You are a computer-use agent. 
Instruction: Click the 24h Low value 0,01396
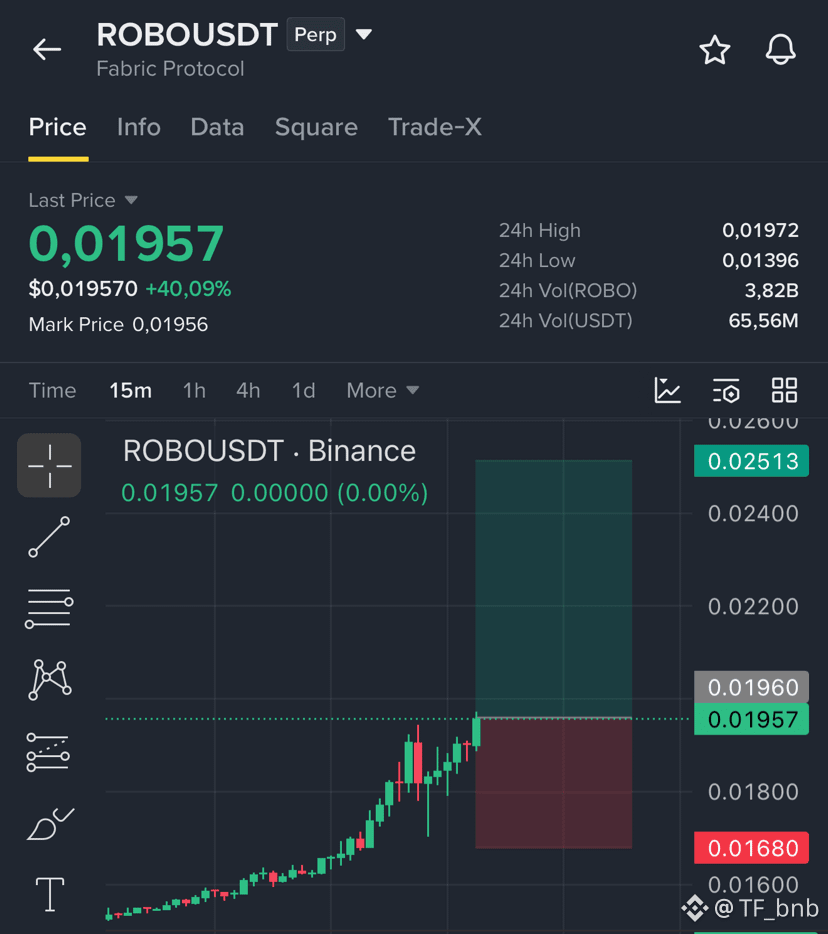pyautogui.click(x=761, y=260)
